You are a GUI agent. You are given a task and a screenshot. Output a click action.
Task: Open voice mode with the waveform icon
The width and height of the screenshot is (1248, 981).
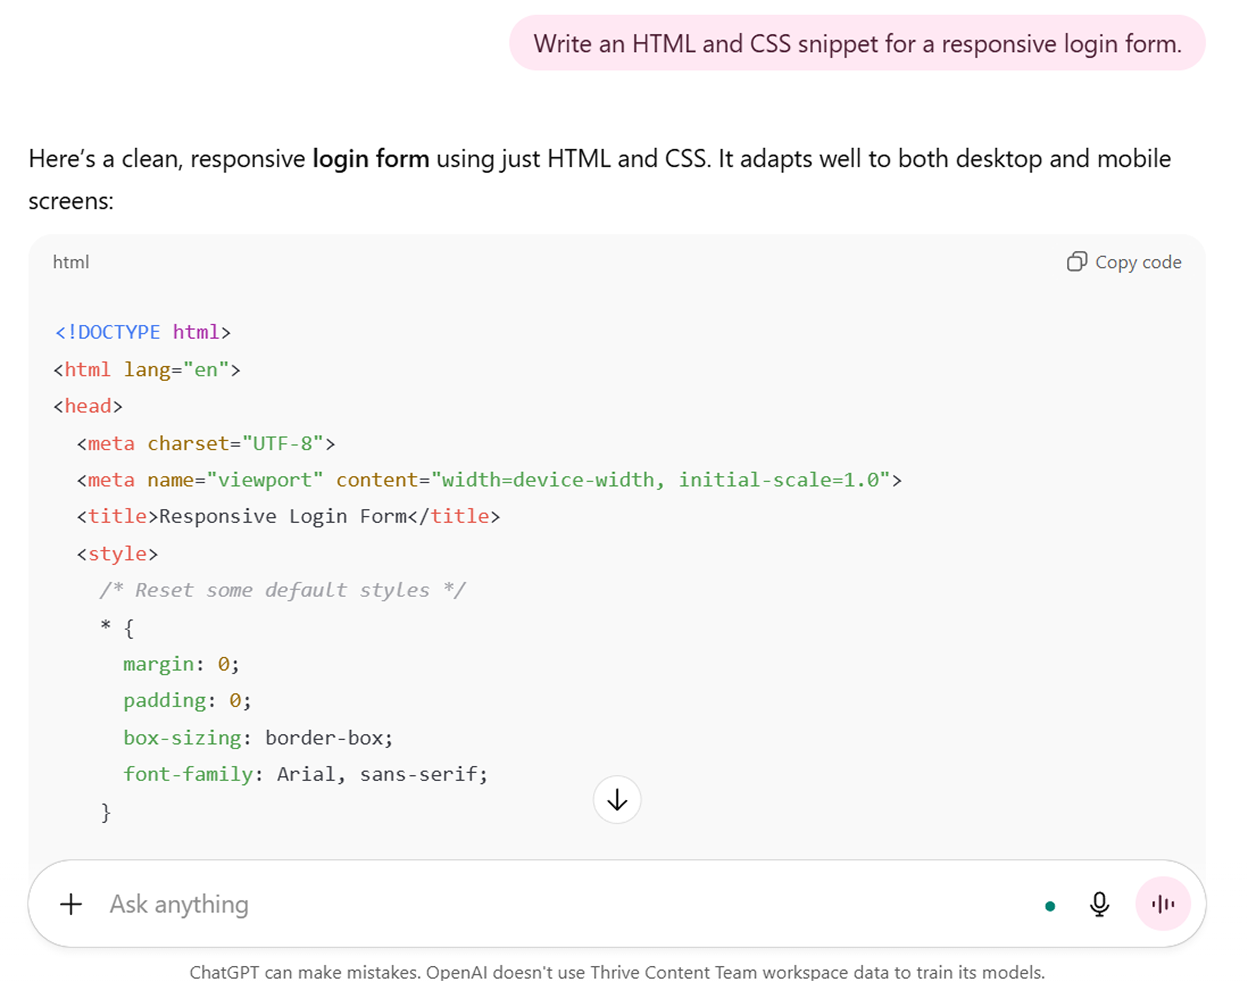click(1163, 903)
